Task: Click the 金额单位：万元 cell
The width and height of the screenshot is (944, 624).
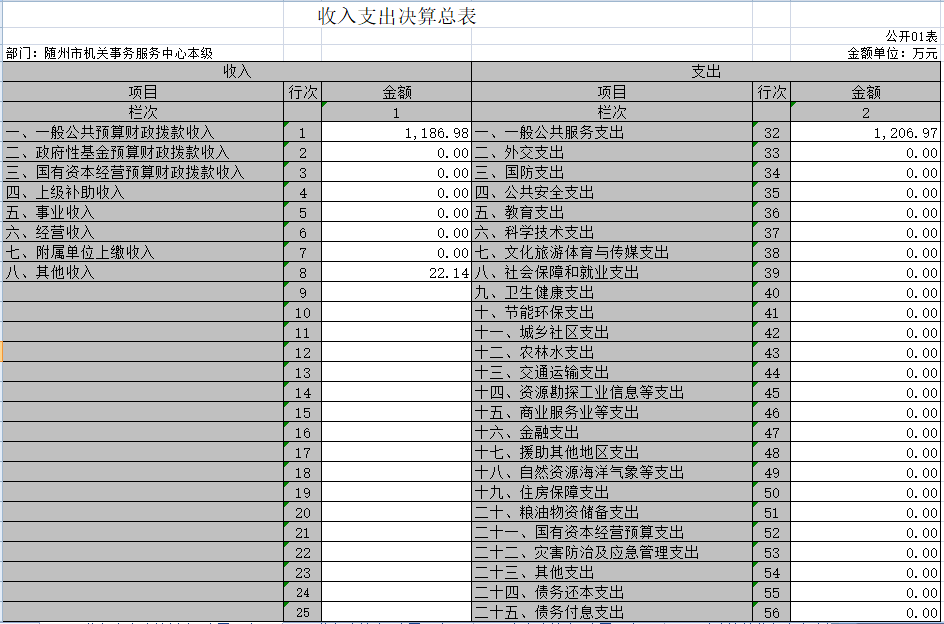Action: [x=892, y=54]
